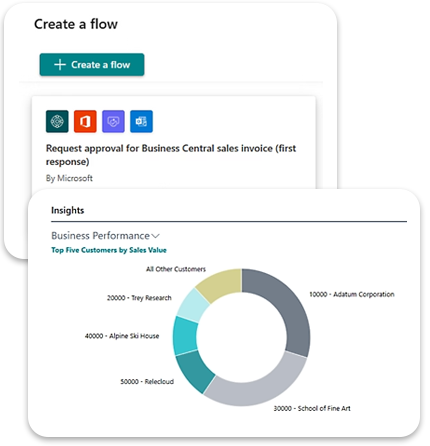Click the turquoise Alpine Ski House segment
Image resolution: width=430 pixels, height=446 pixels.
coord(185,335)
